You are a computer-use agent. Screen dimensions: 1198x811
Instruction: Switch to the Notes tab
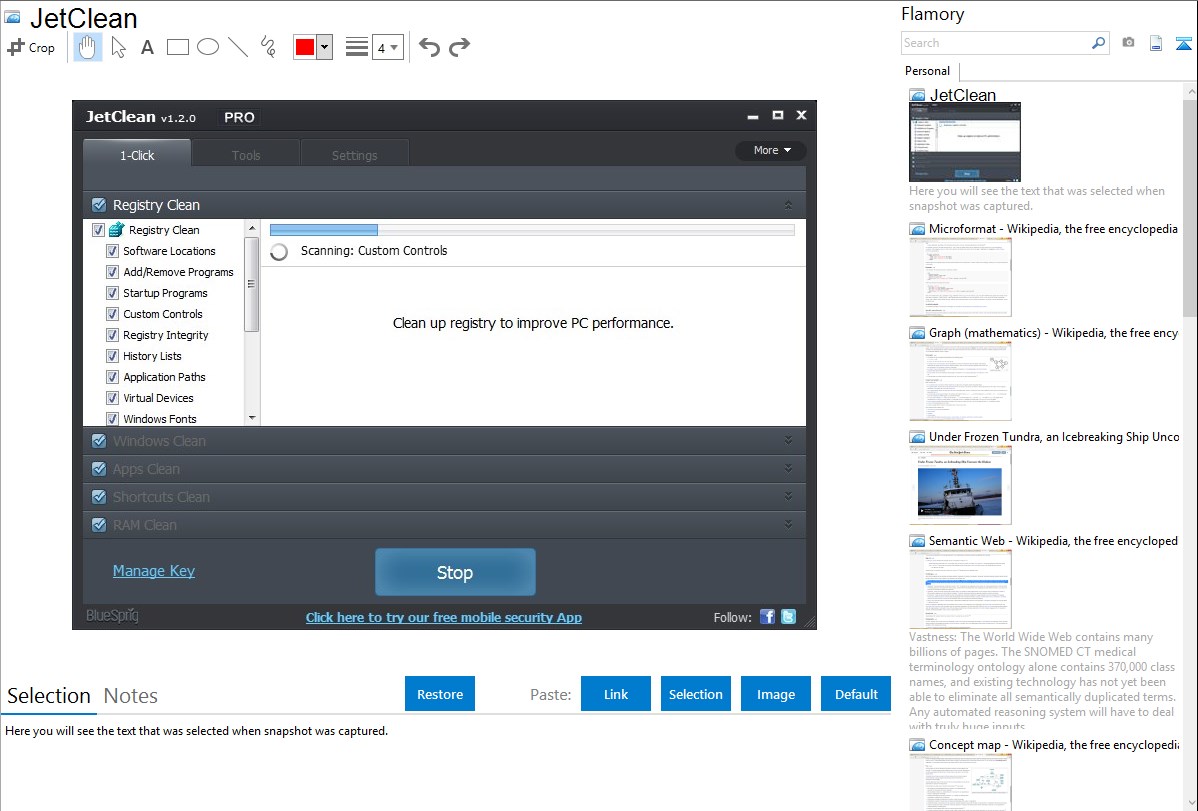click(x=131, y=696)
